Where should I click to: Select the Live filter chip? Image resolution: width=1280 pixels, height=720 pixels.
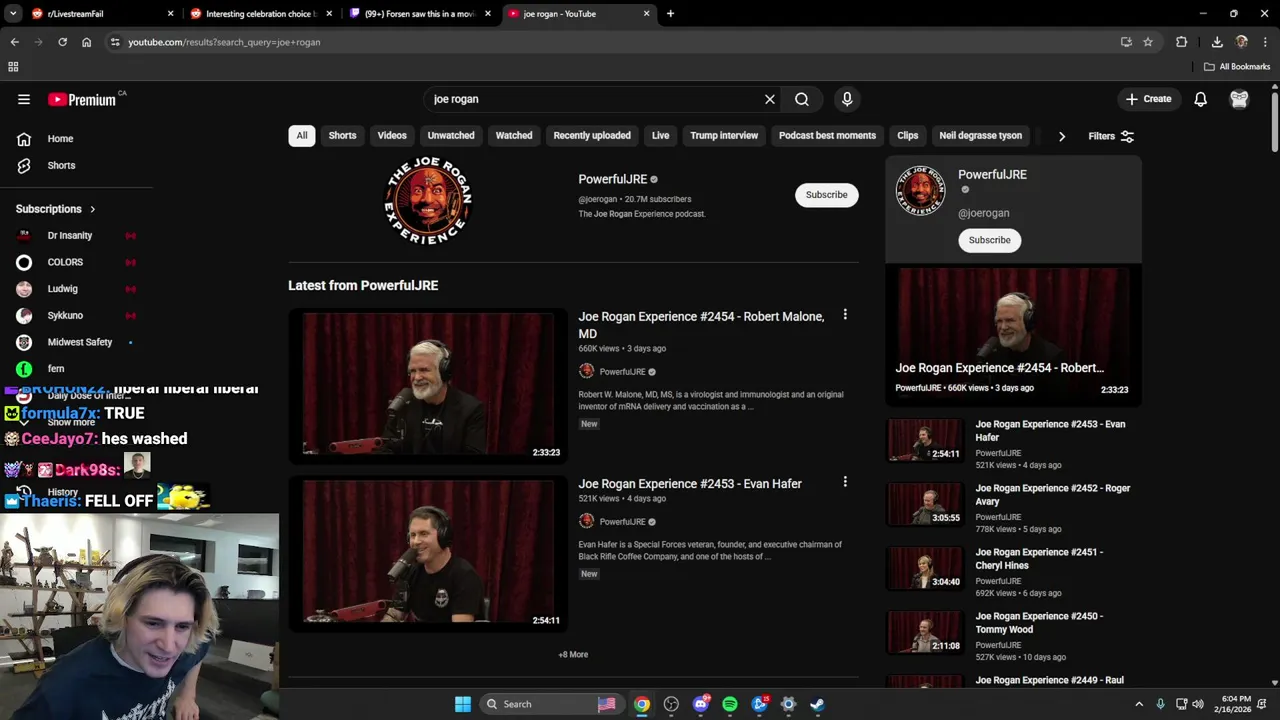pos(660,135)
